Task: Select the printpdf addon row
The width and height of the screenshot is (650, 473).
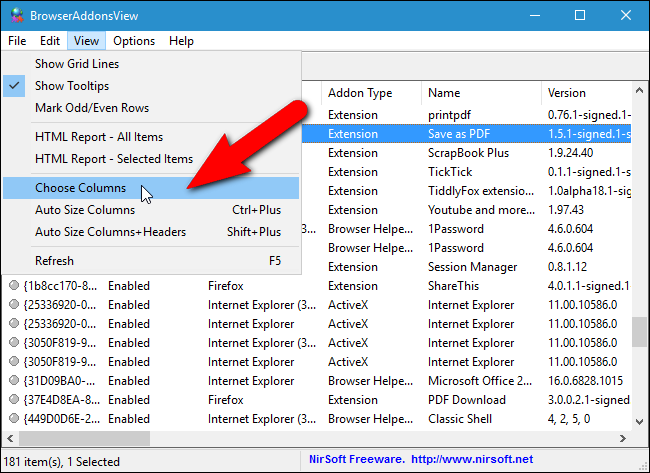Action: (466, 115)
